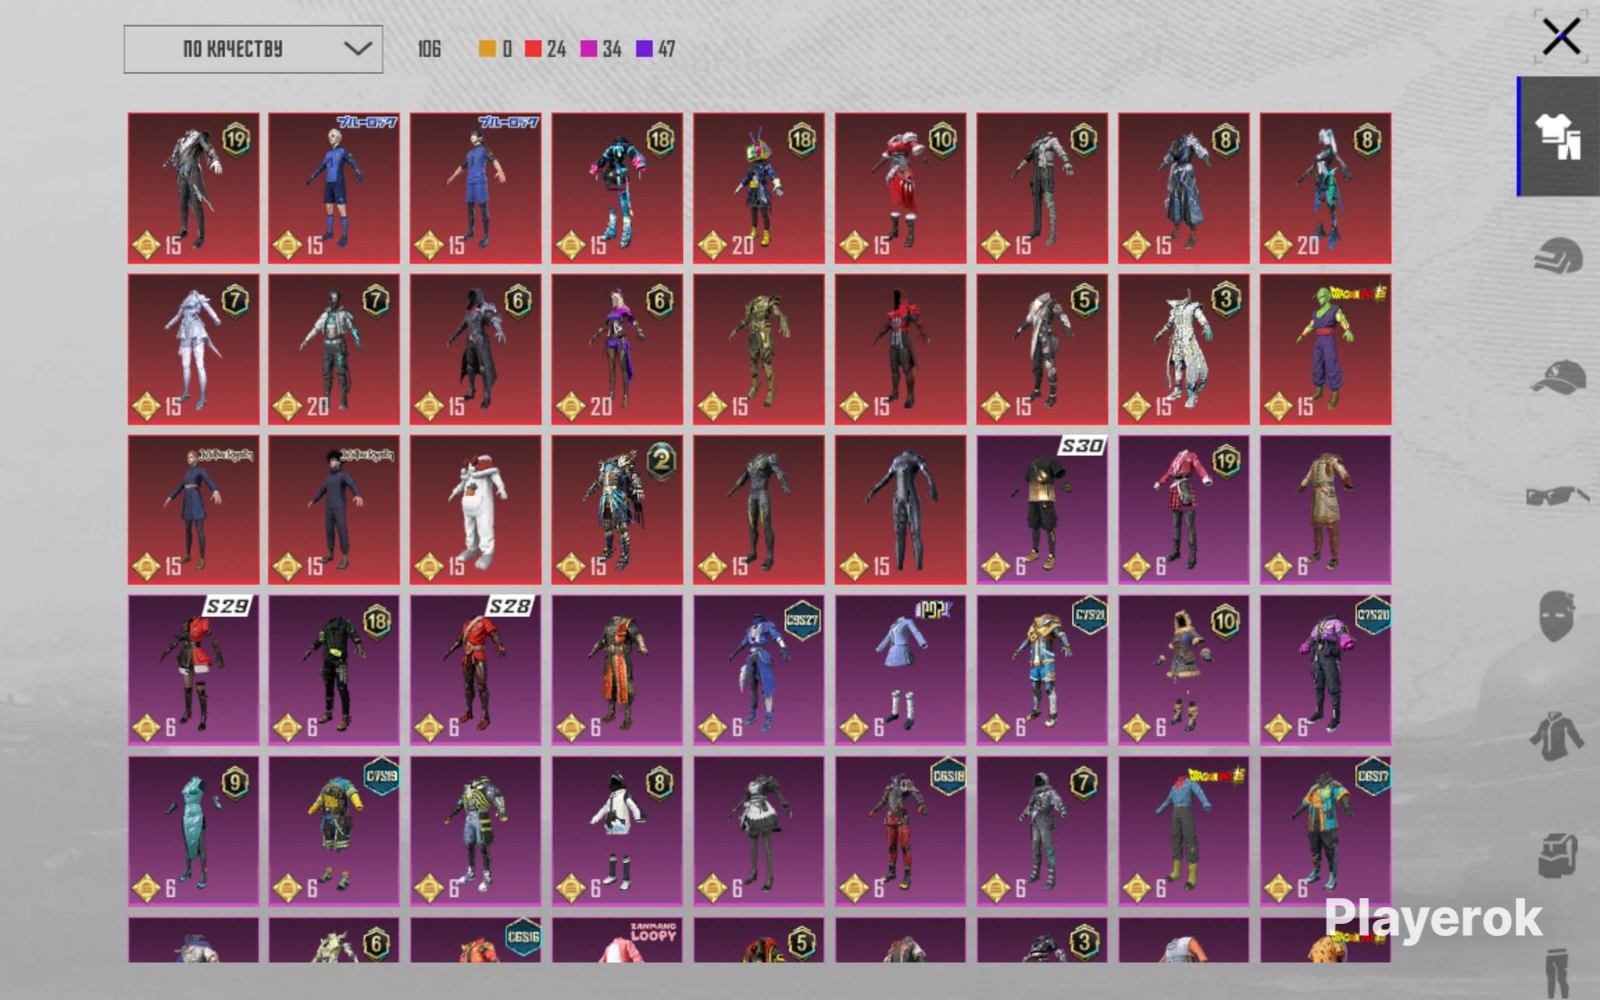This screenshot has width=1600, height=1000.
Task: Click the red rarity swatch showing 24
Action: pyautogui.click(x=534, y=49)
